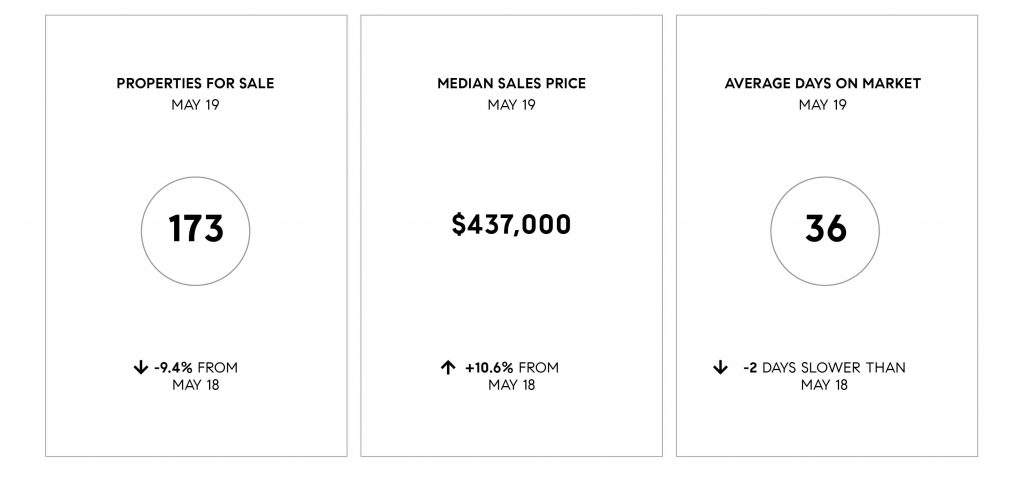Click May 18 in Median Sales Price card
The width and height of the screenshot is (1024, 502).
[x=511, y=385]
